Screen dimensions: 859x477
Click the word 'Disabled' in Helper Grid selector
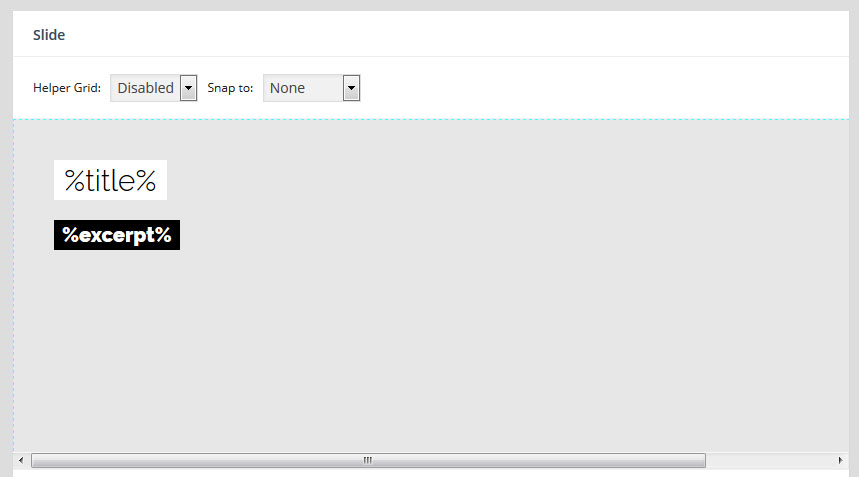pos(145,88)
